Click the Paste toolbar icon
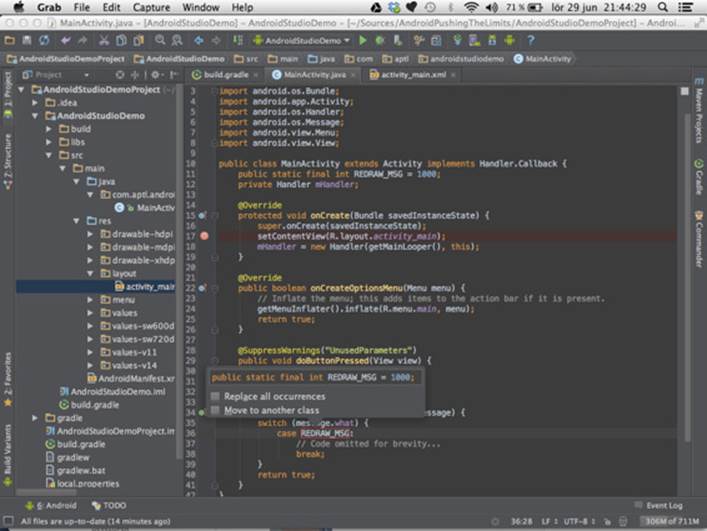This screenshot has height=531, width=707. (138, 41)
